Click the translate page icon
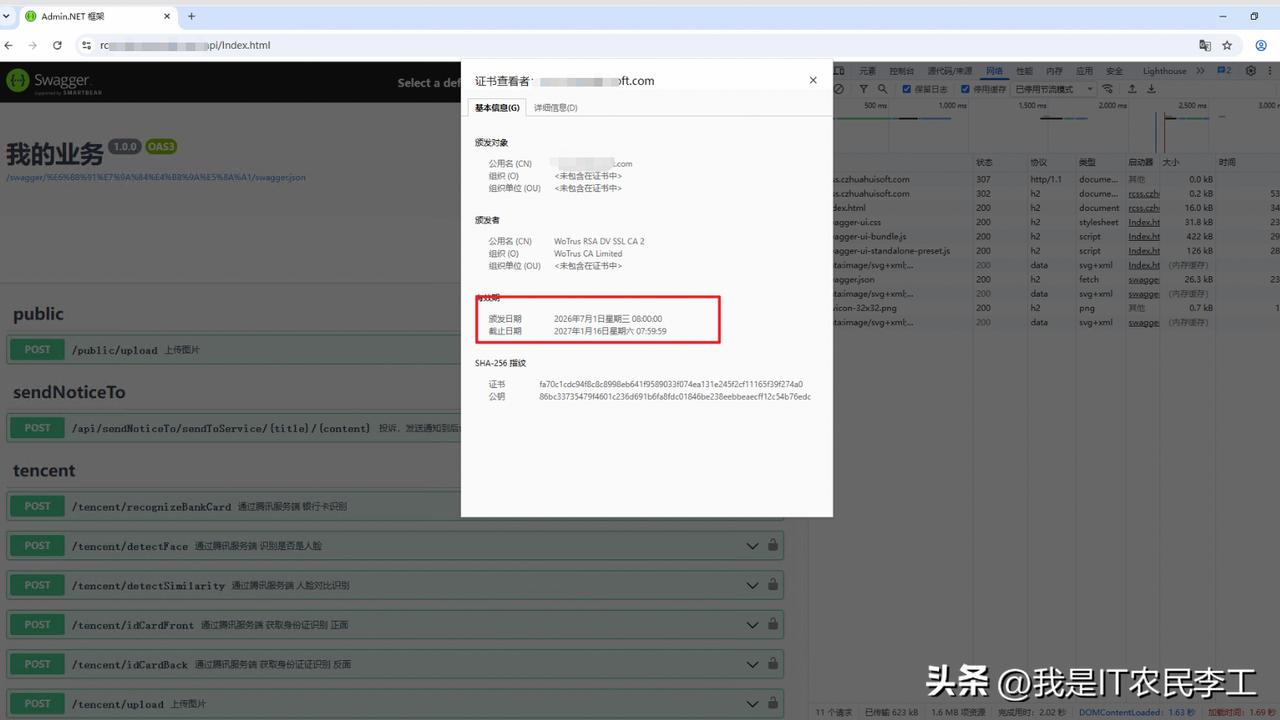The height and width of the screenshot is (720, 1280). (1205, 45)
